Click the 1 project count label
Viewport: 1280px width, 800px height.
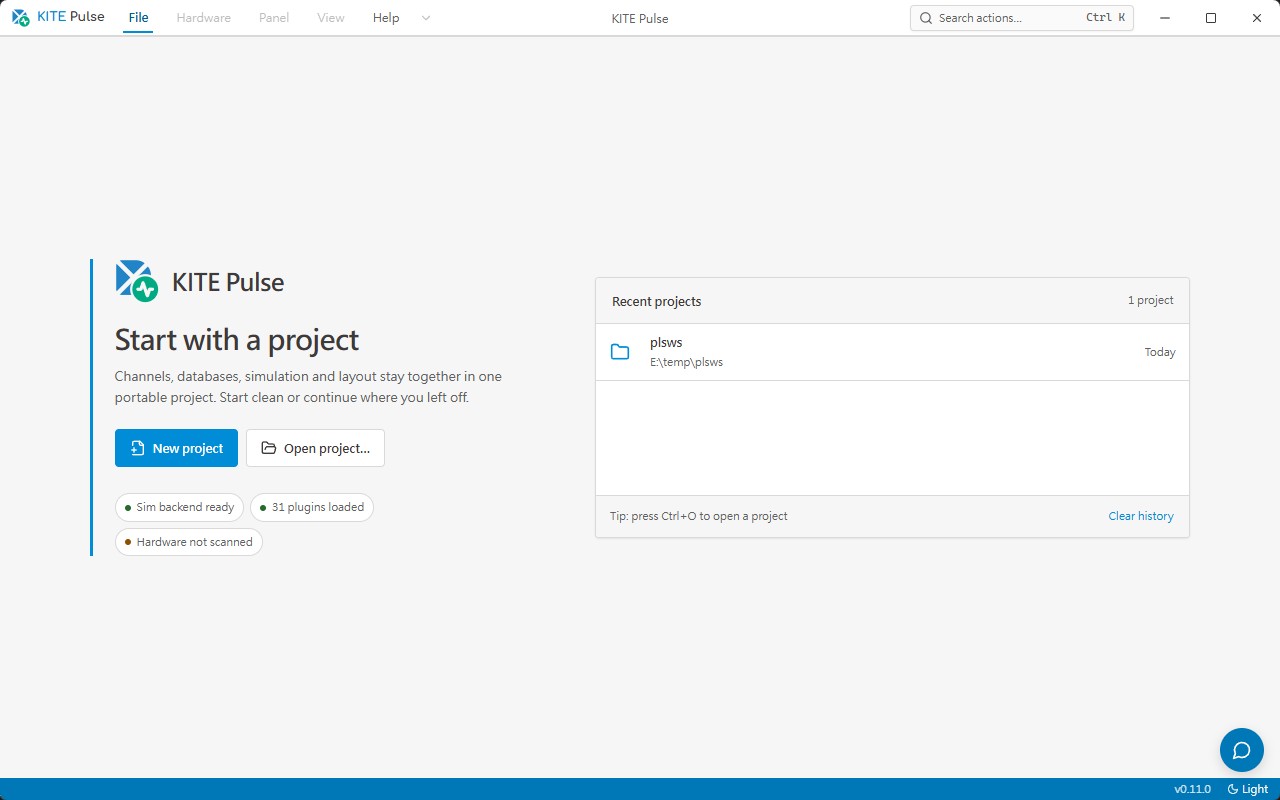(1151, 300)
